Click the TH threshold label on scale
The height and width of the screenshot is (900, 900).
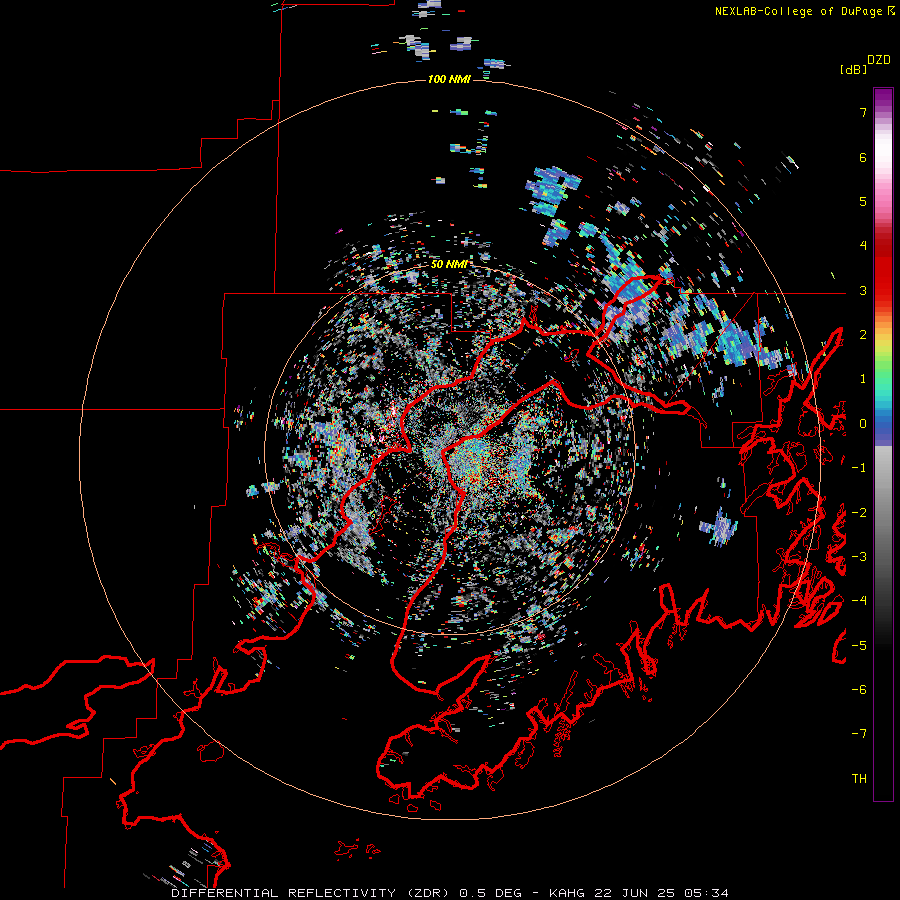[859, 779]
